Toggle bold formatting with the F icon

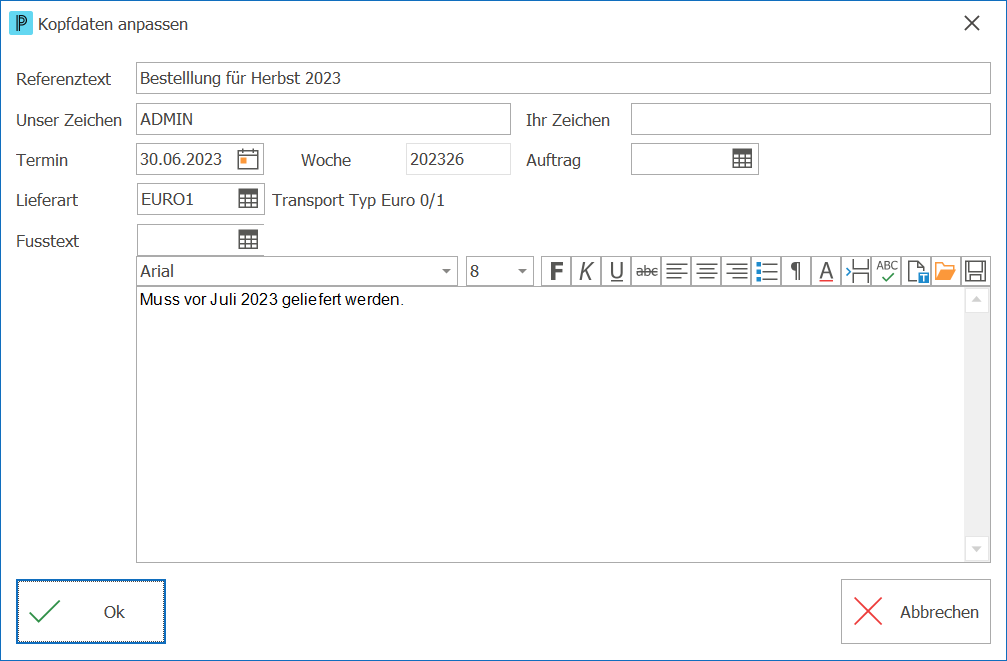tap(556, 271)
